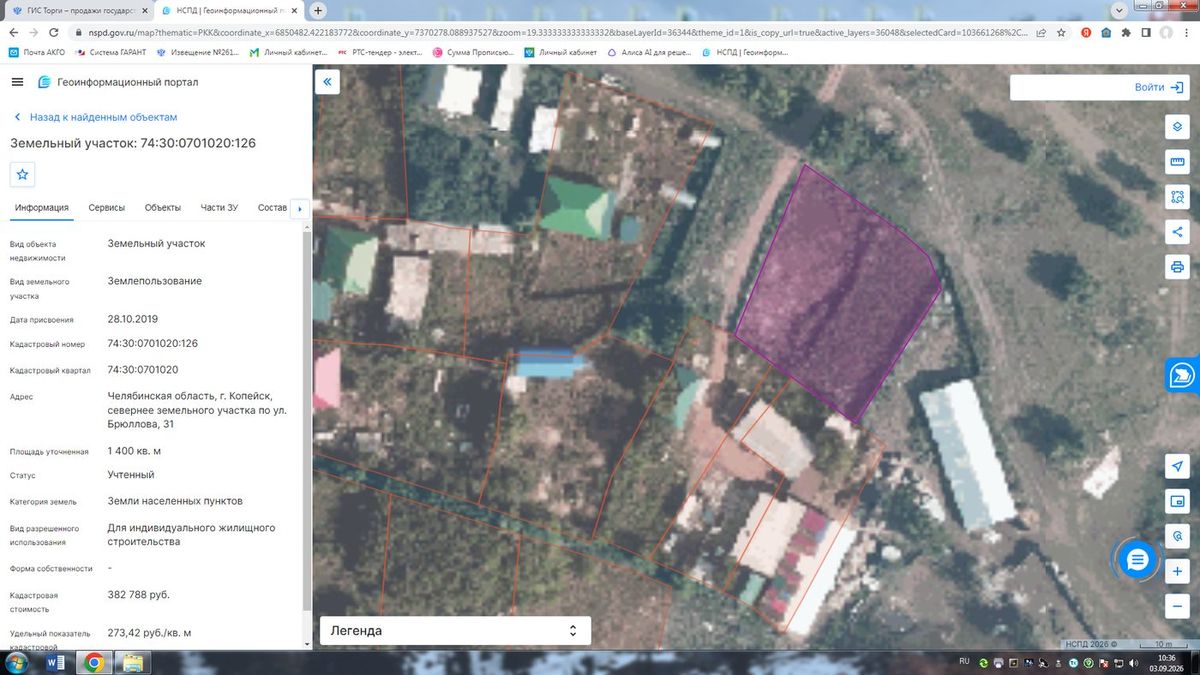Switch to the ГИС Торги browser tab
The image size is (1200, 675).
[x=78, y=11]
